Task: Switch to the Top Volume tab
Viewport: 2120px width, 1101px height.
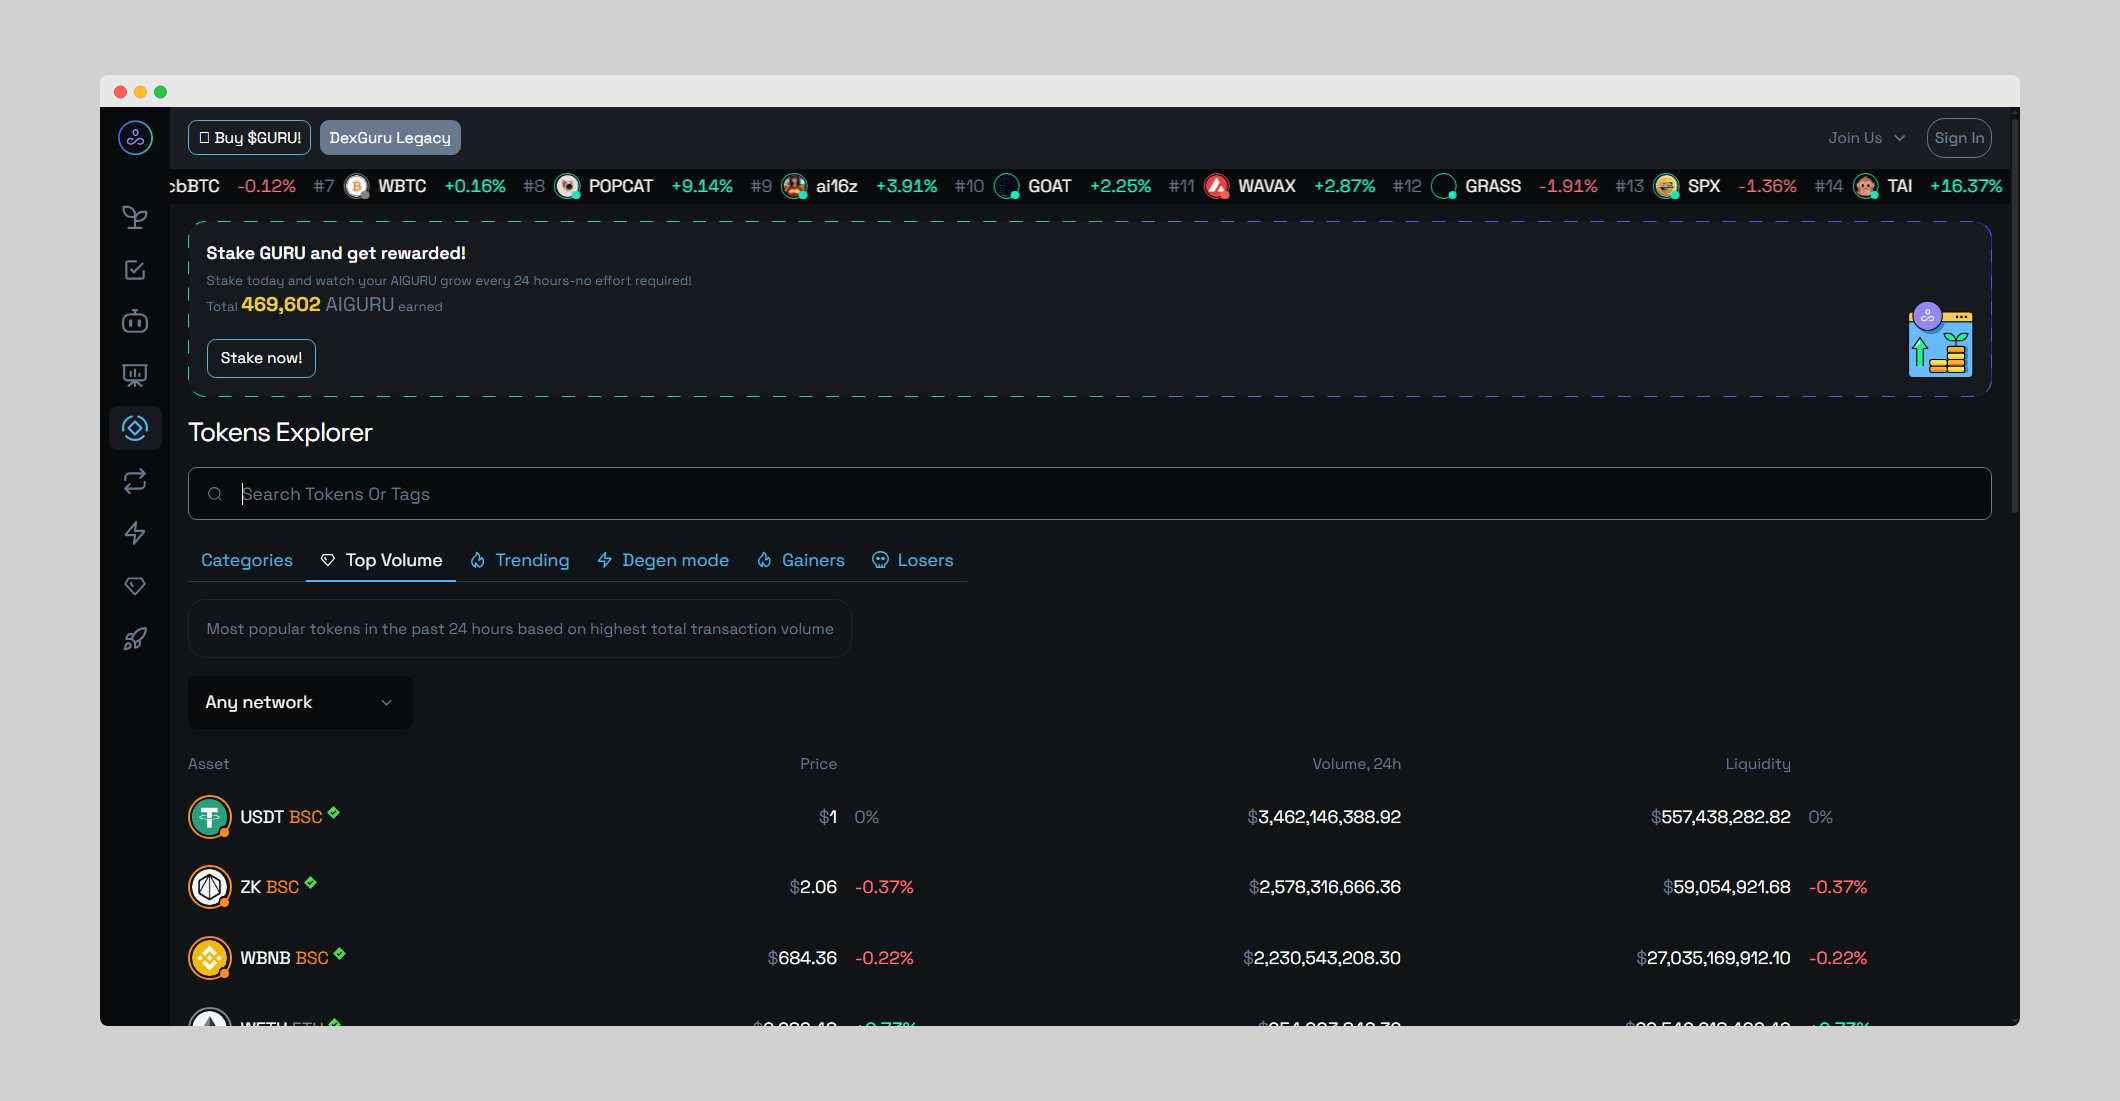Action: pyautogui.click(x=381, y=560)
